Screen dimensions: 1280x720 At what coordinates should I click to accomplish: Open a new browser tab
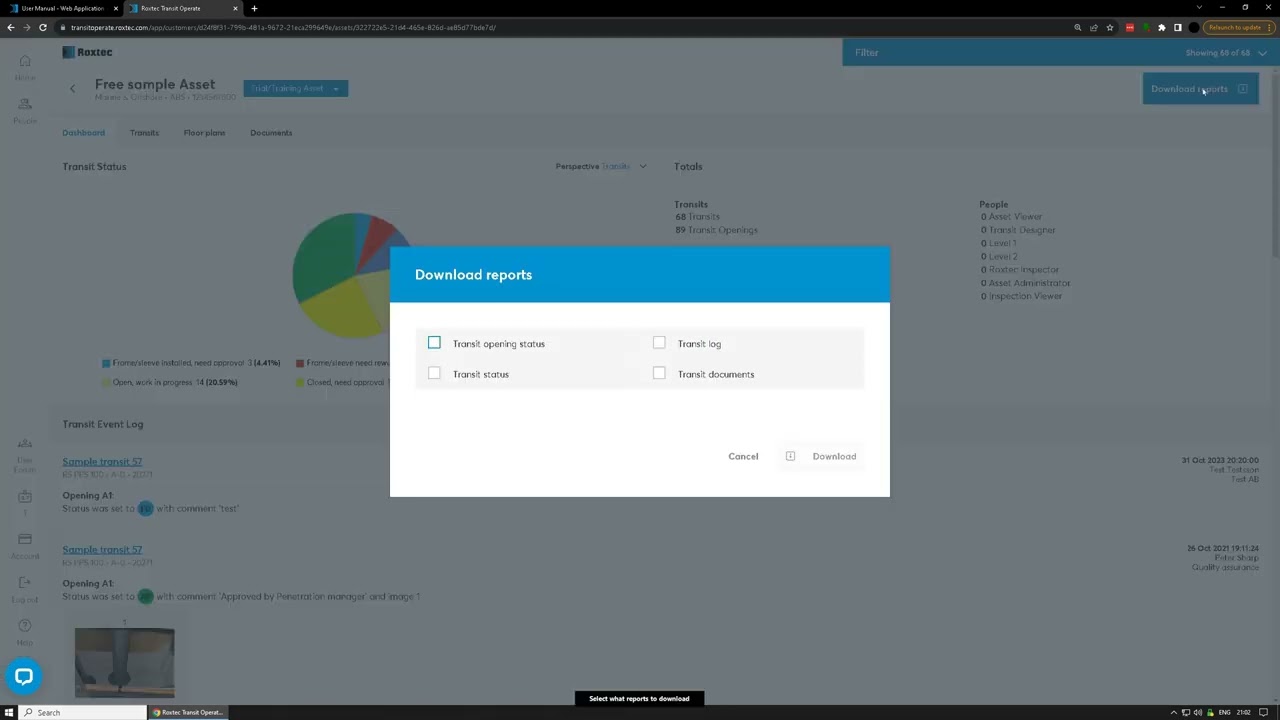(254, 8)
